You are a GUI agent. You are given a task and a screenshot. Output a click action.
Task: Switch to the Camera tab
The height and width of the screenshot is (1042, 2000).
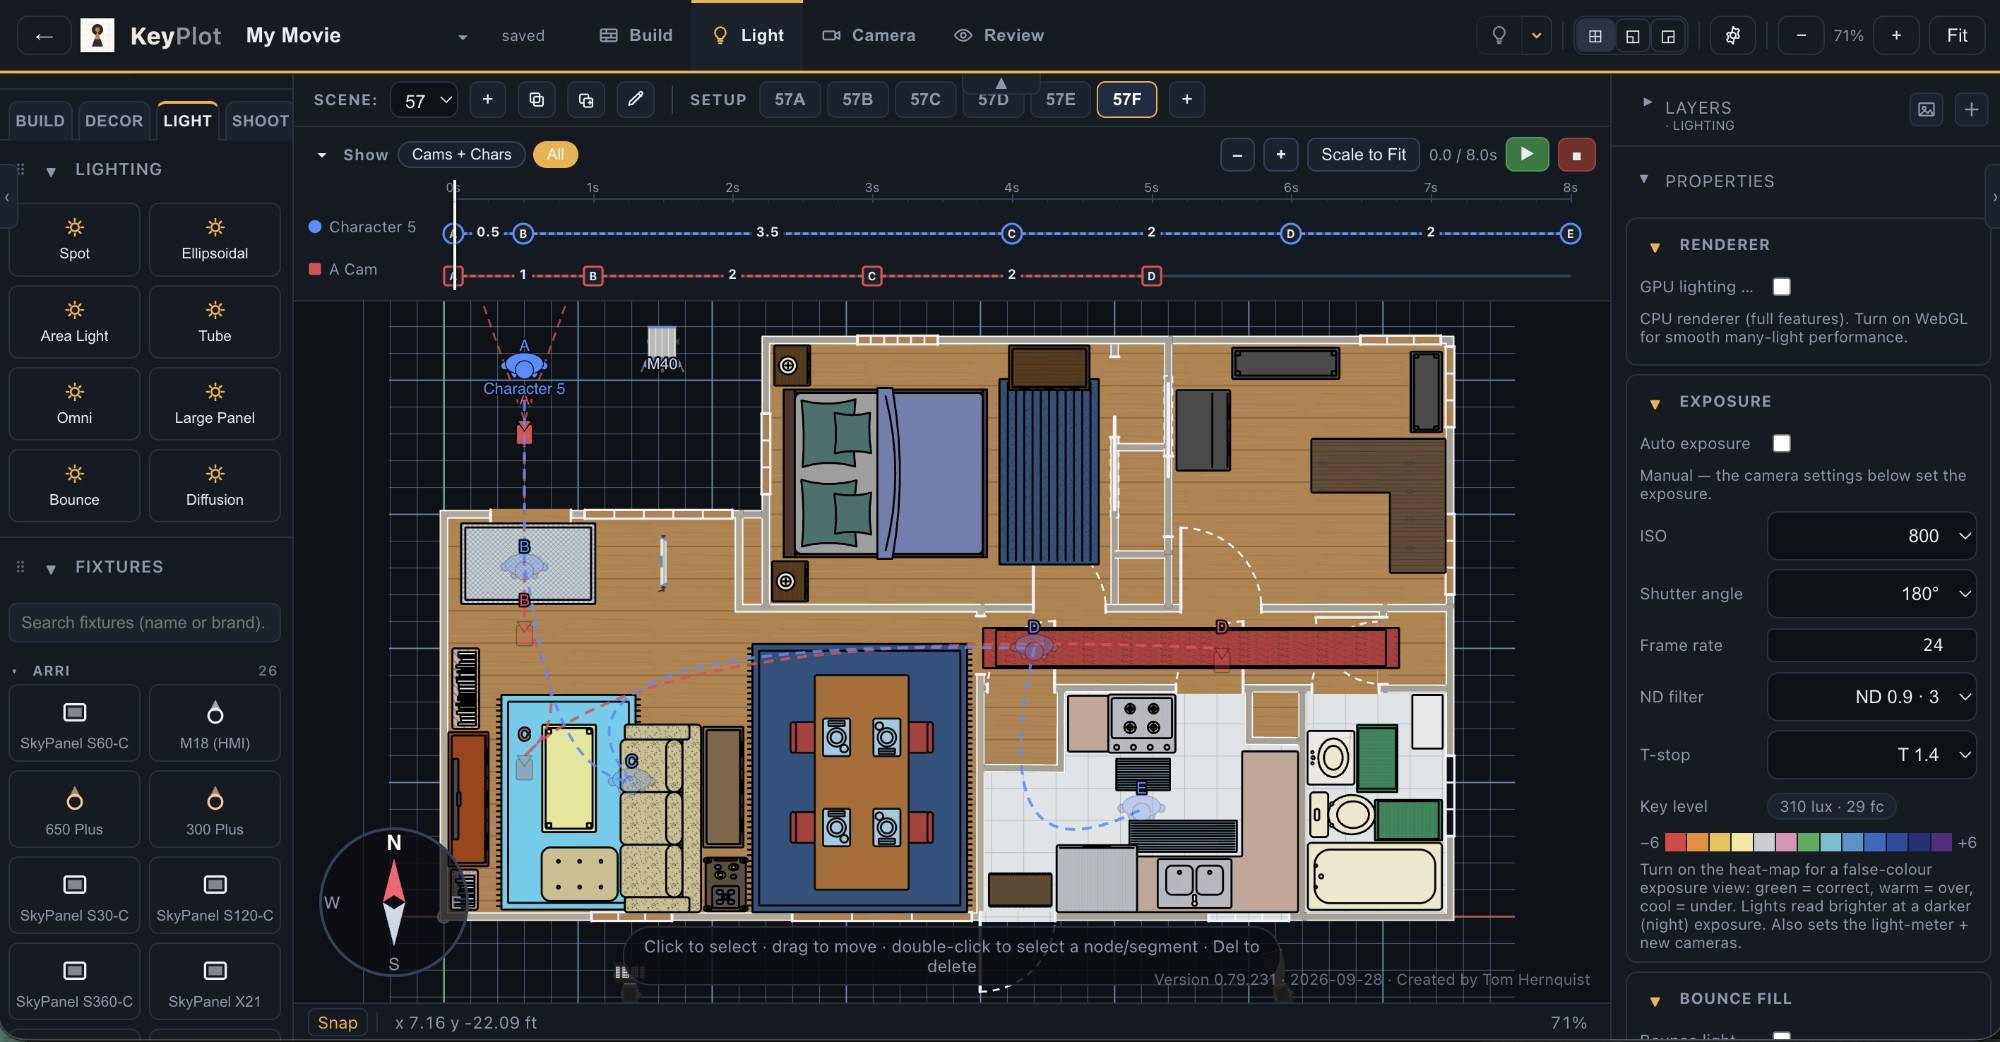tap(868, 35)
